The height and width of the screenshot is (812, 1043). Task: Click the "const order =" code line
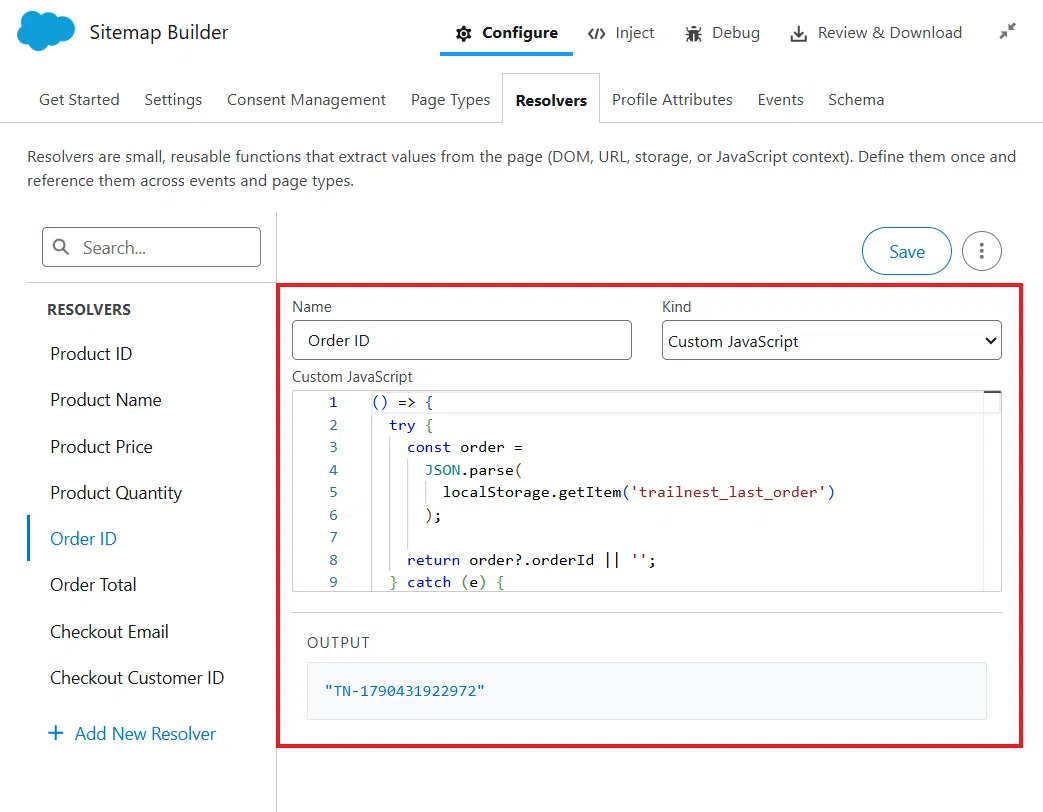pyautogui.click(x=465, y=448)
